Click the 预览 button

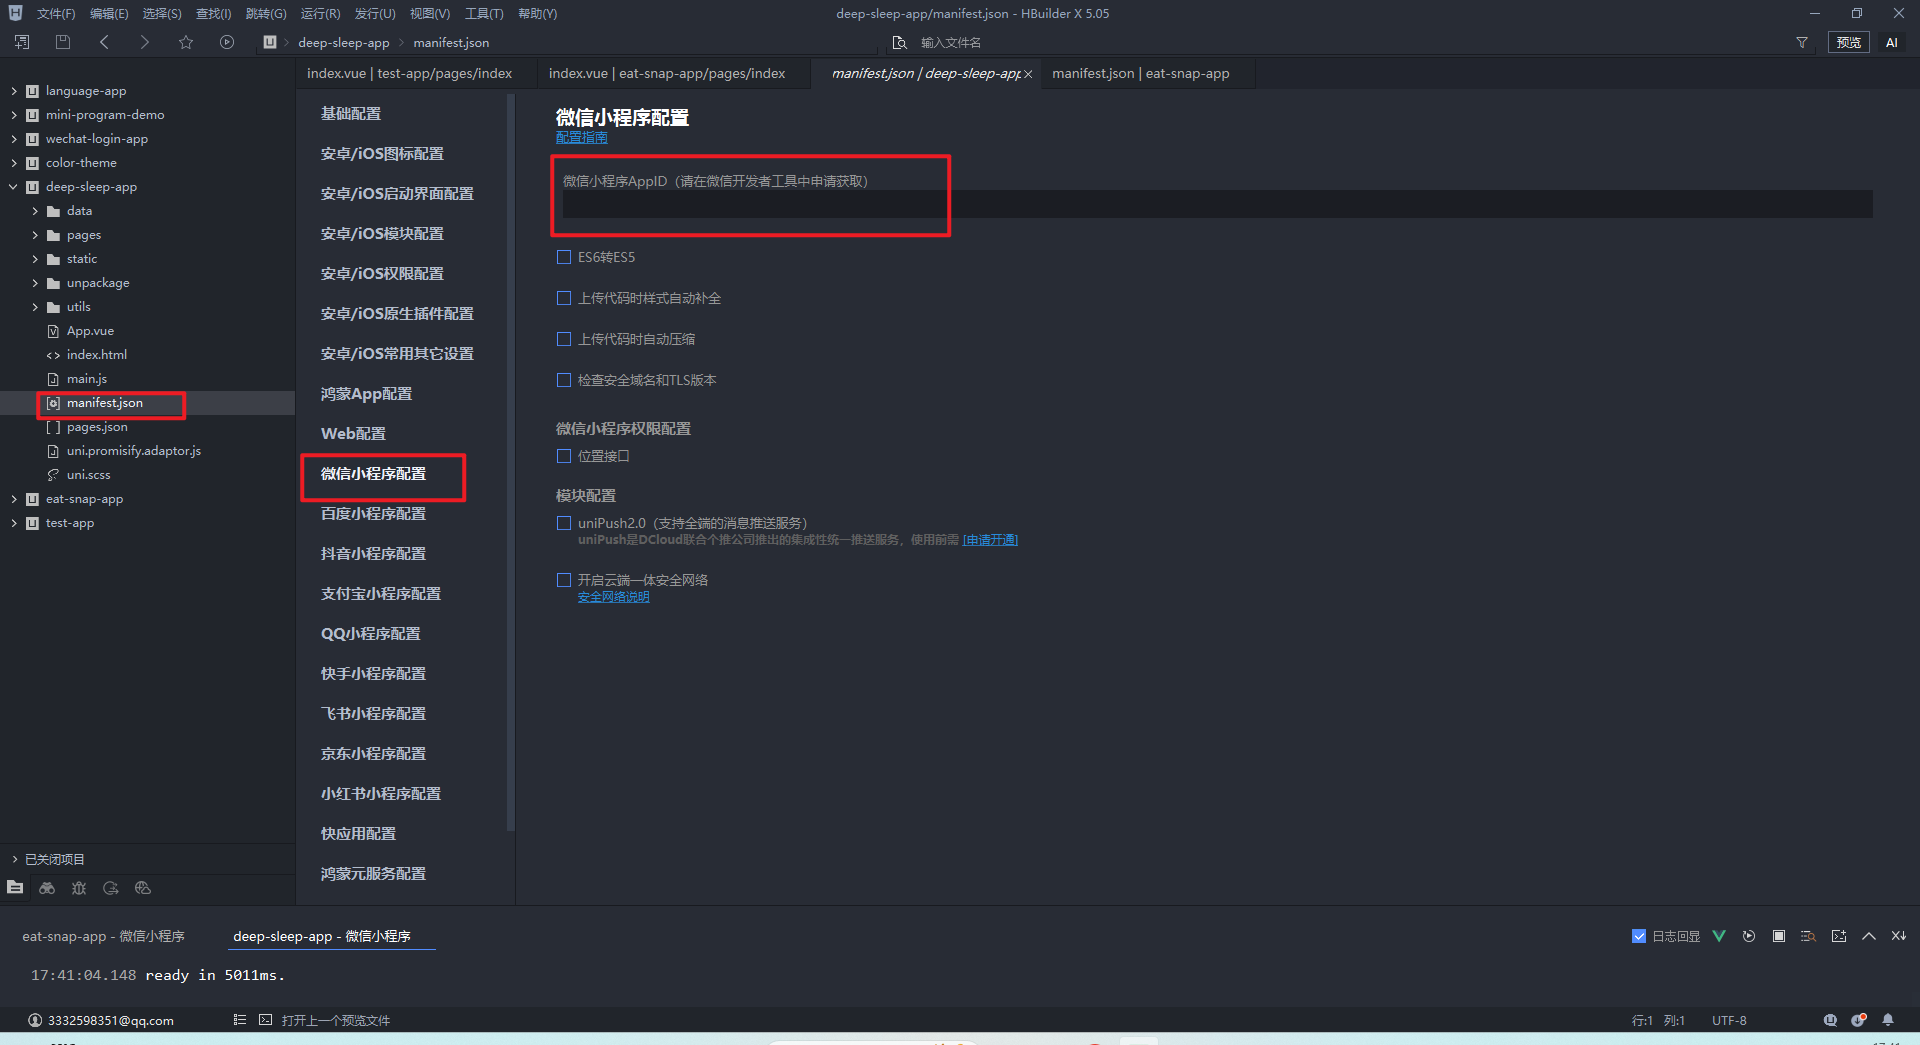[x=1849, y=43]
